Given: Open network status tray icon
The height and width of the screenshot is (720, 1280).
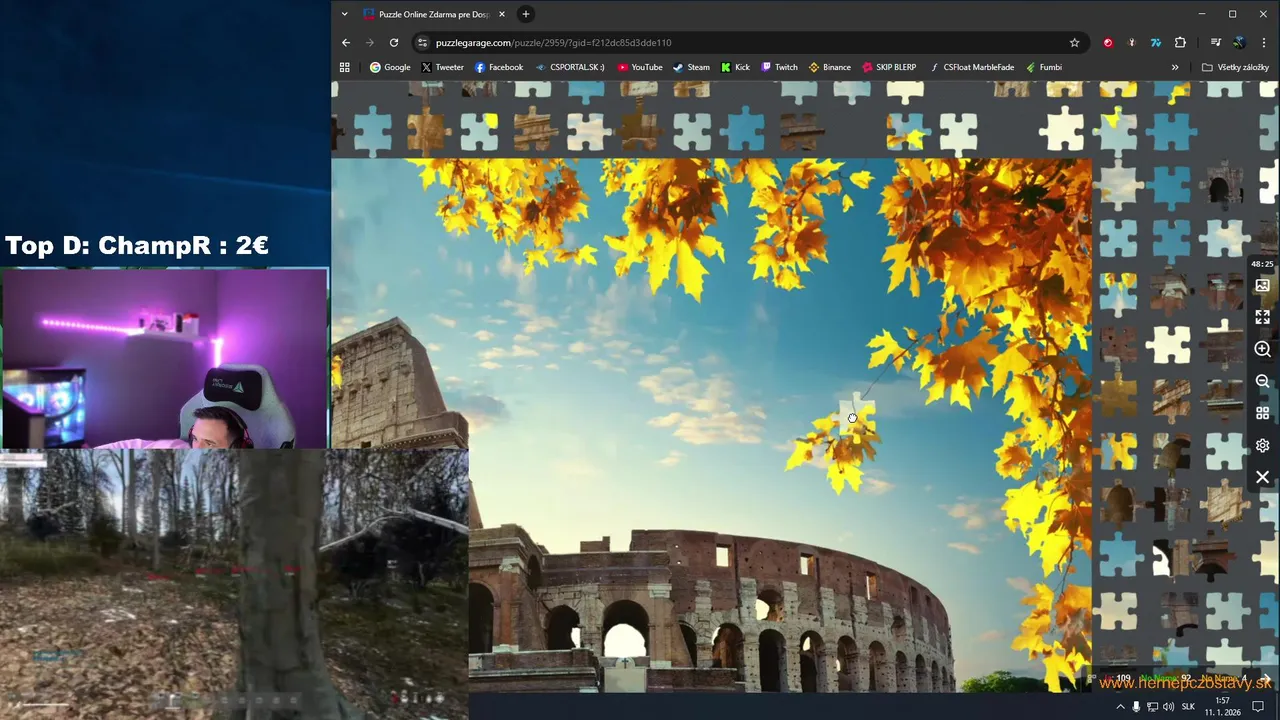Looking at the screenshot, I should 1152,706.
